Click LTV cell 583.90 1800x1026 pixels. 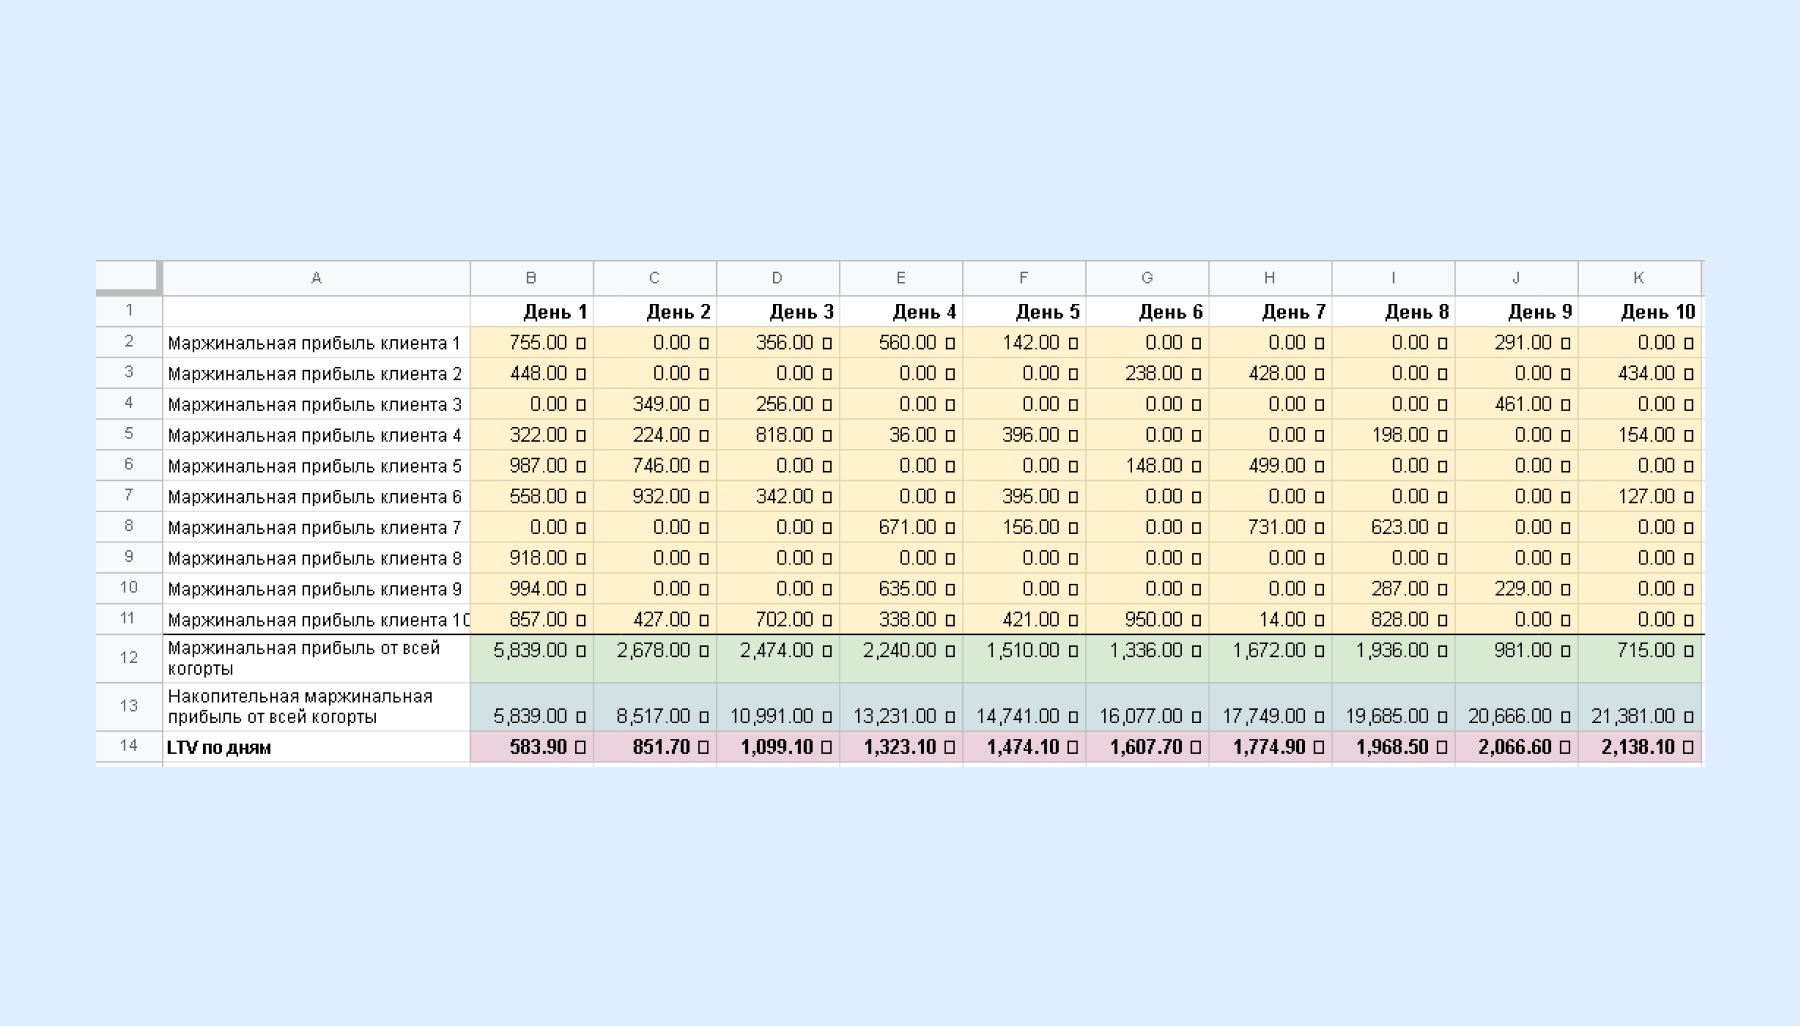(532, 746)
